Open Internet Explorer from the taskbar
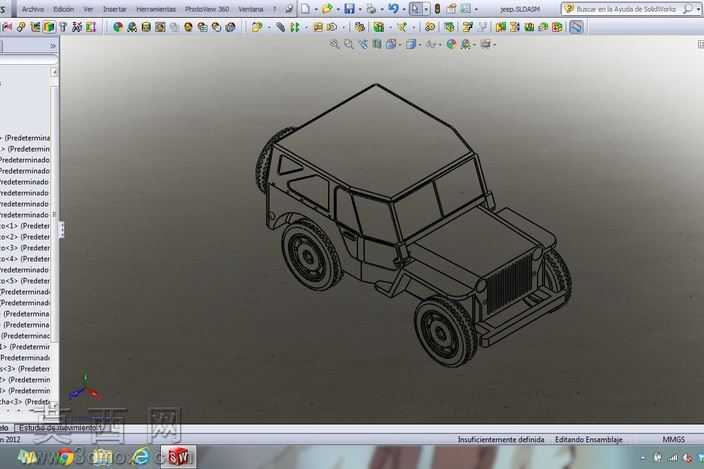This screenshot has height=469, width=704. click(140, 456)
